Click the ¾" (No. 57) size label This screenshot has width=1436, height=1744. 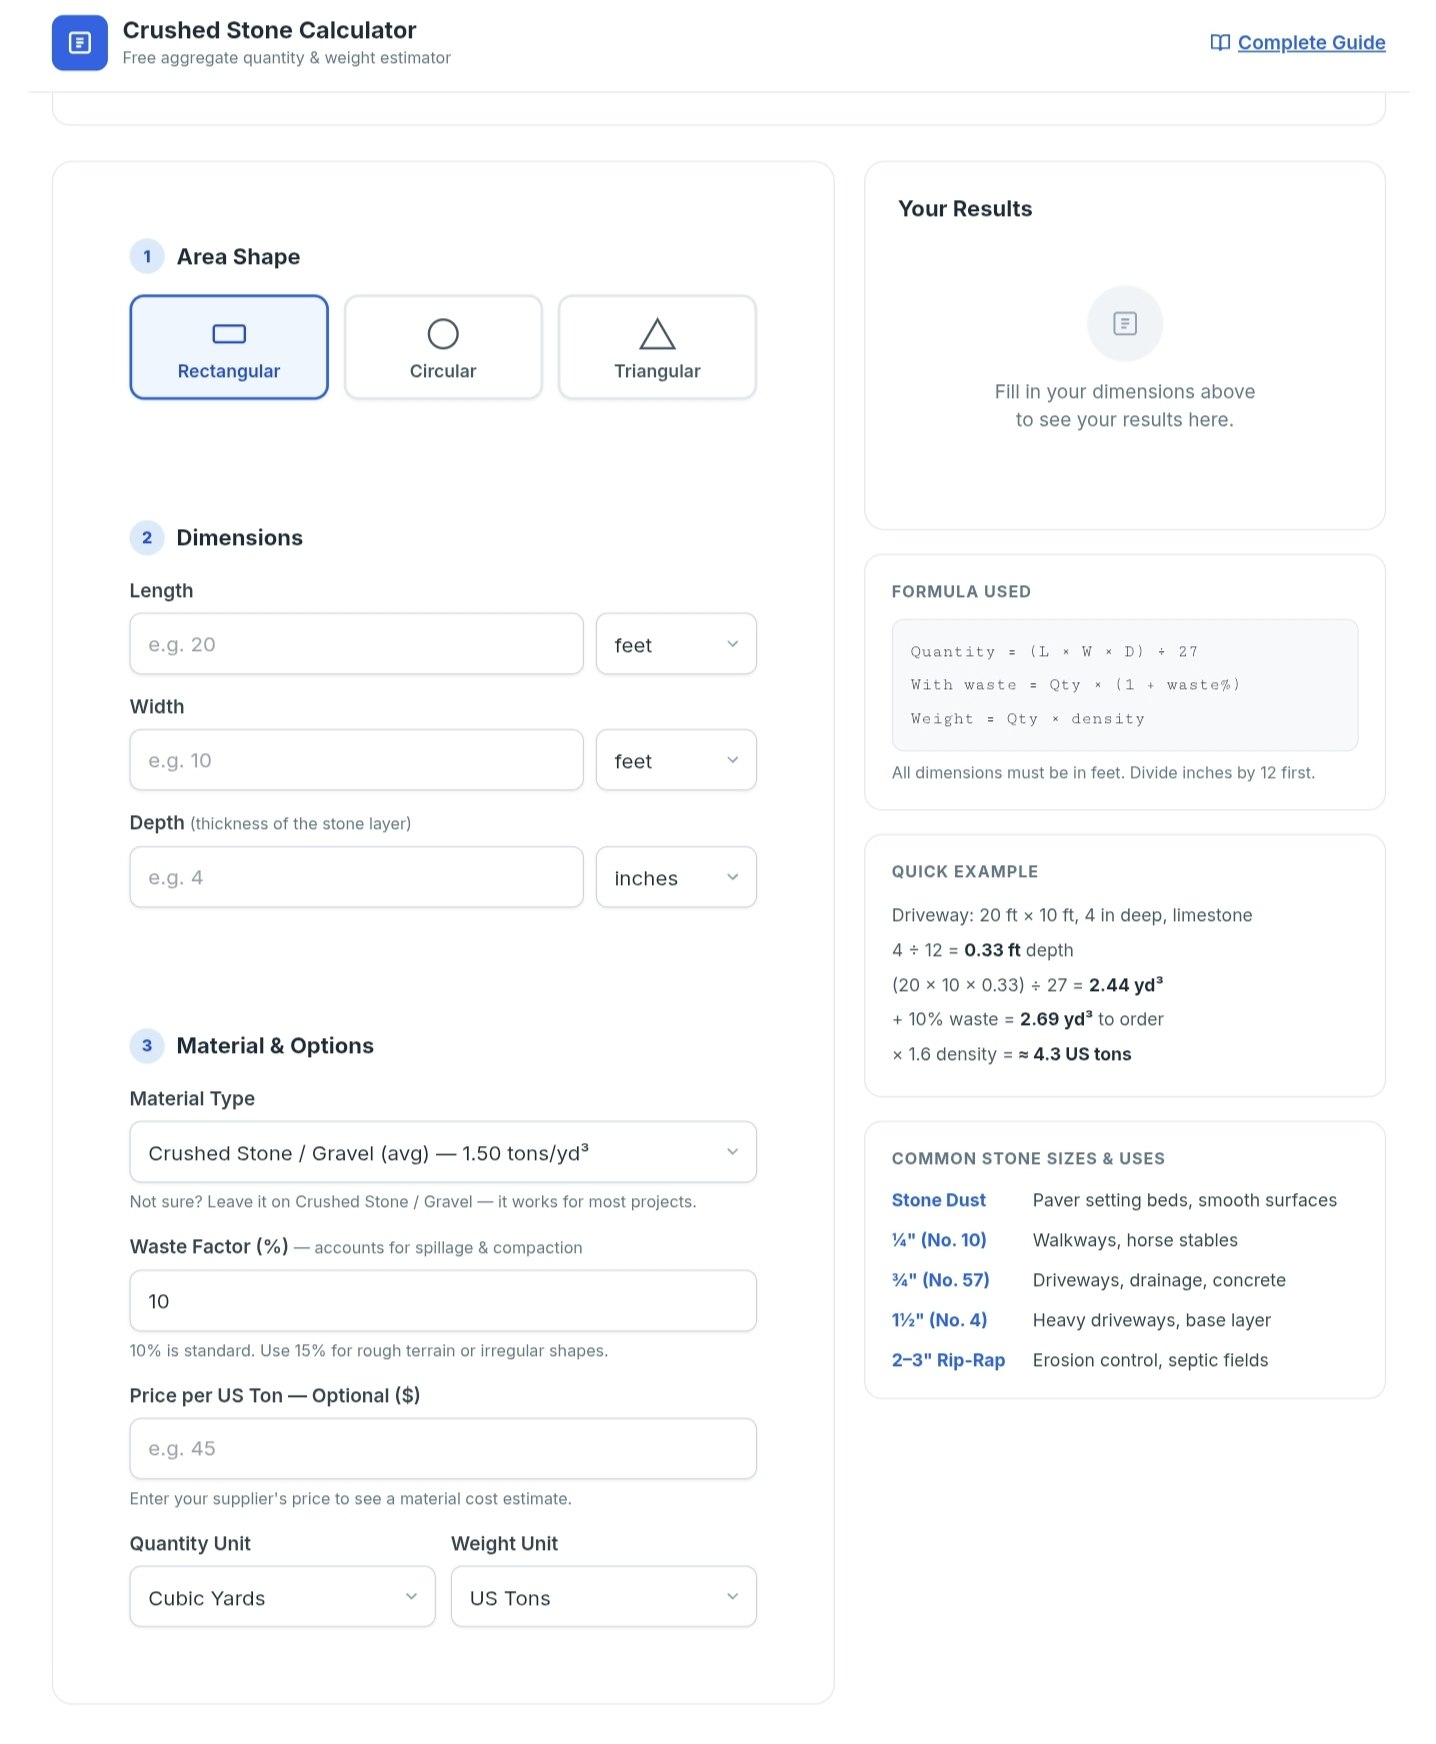click(940, 1280)
